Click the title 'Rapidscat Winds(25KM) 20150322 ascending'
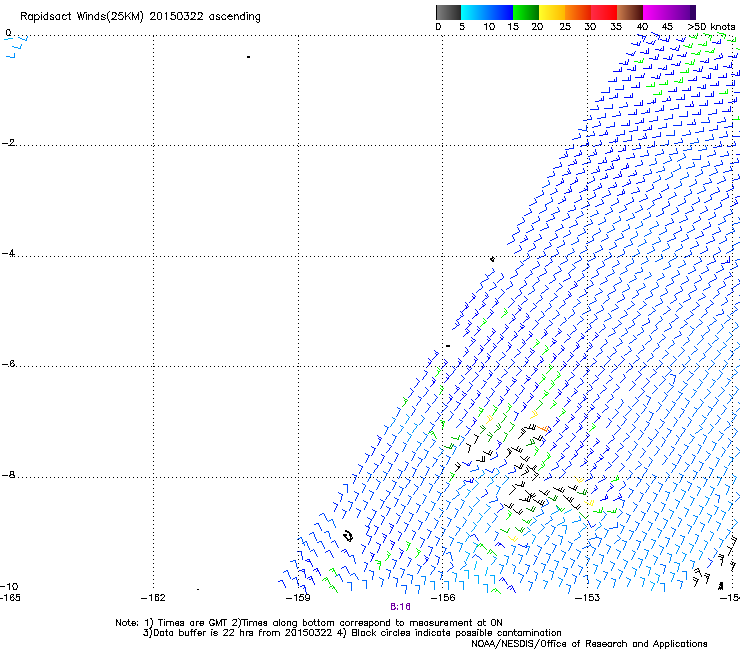740x650 pixels. (x=140, y=17)
